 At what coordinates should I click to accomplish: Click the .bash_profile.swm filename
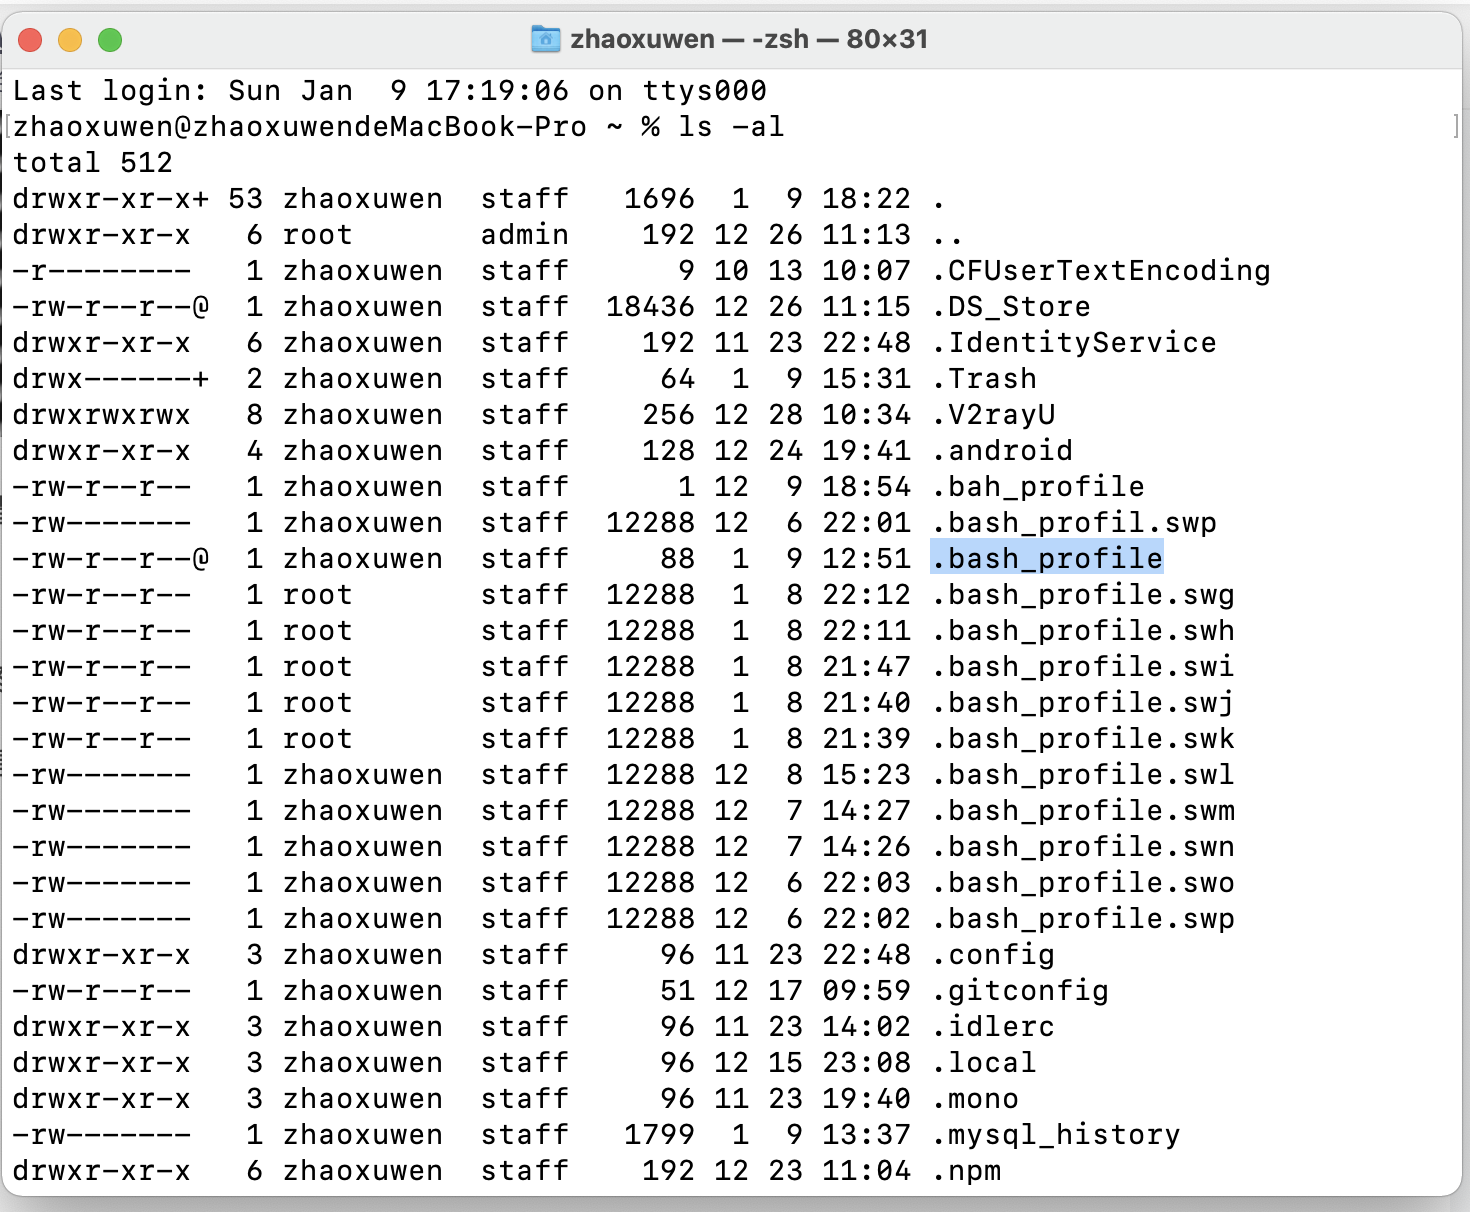point(1083,810)
